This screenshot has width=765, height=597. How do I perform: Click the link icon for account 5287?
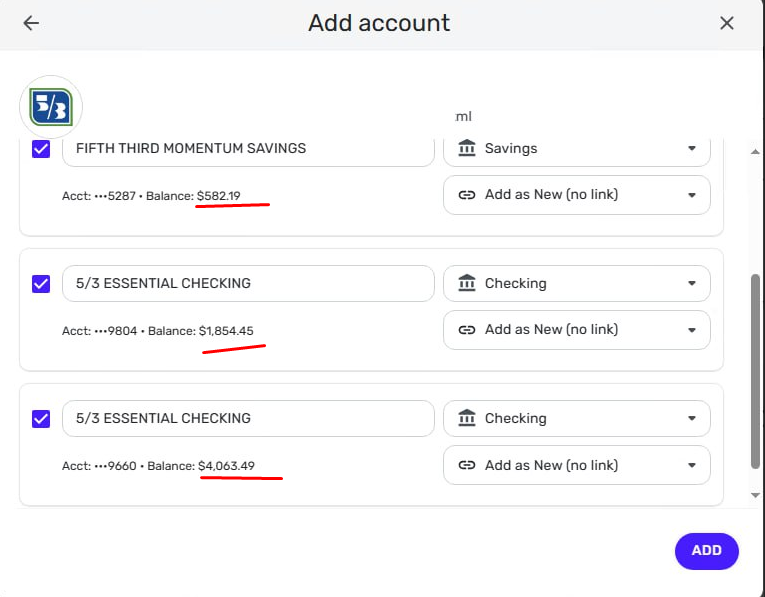click(x=467, y=195)
